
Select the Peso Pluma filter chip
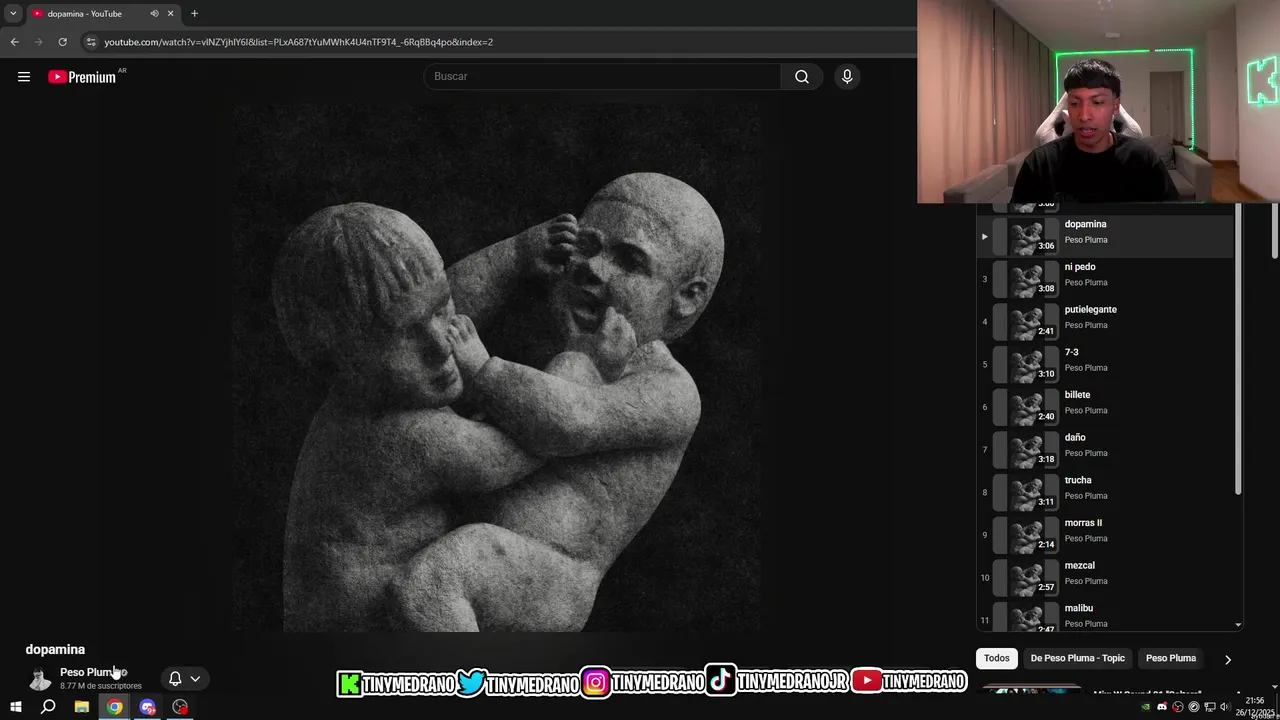coord(1171,658)
